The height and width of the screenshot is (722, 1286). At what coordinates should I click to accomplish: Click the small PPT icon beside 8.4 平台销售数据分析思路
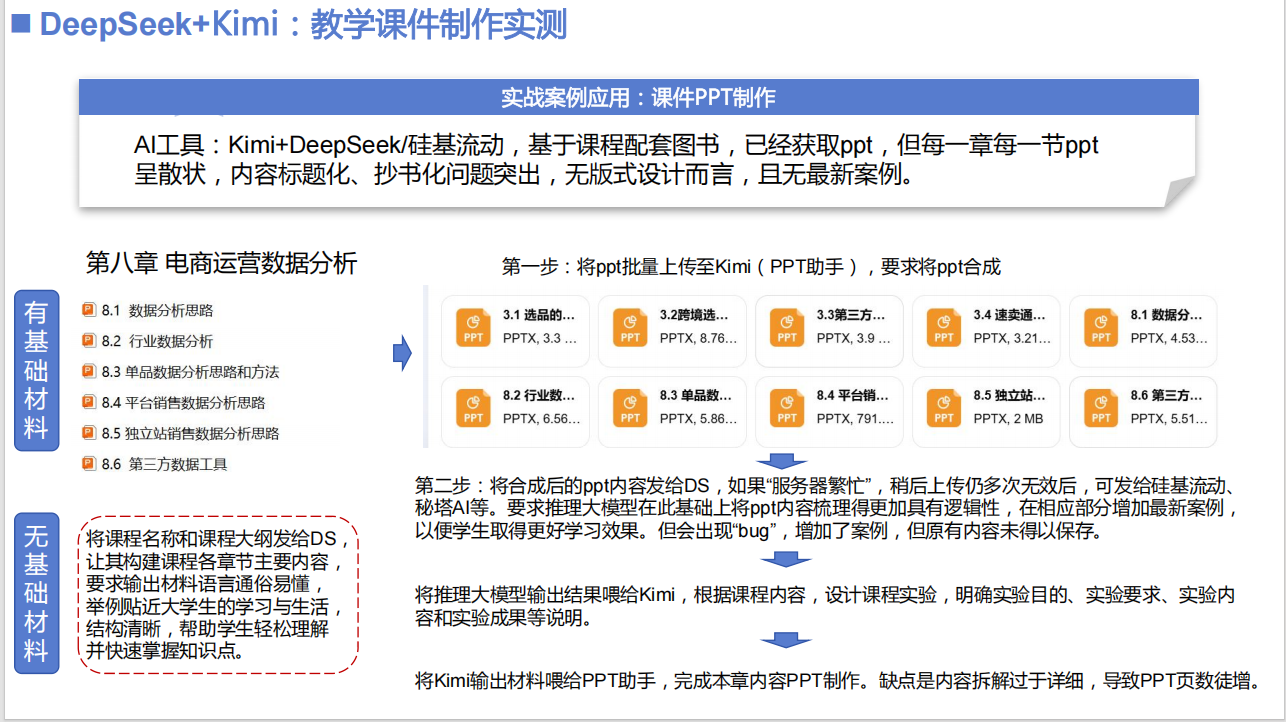point(88,402)
